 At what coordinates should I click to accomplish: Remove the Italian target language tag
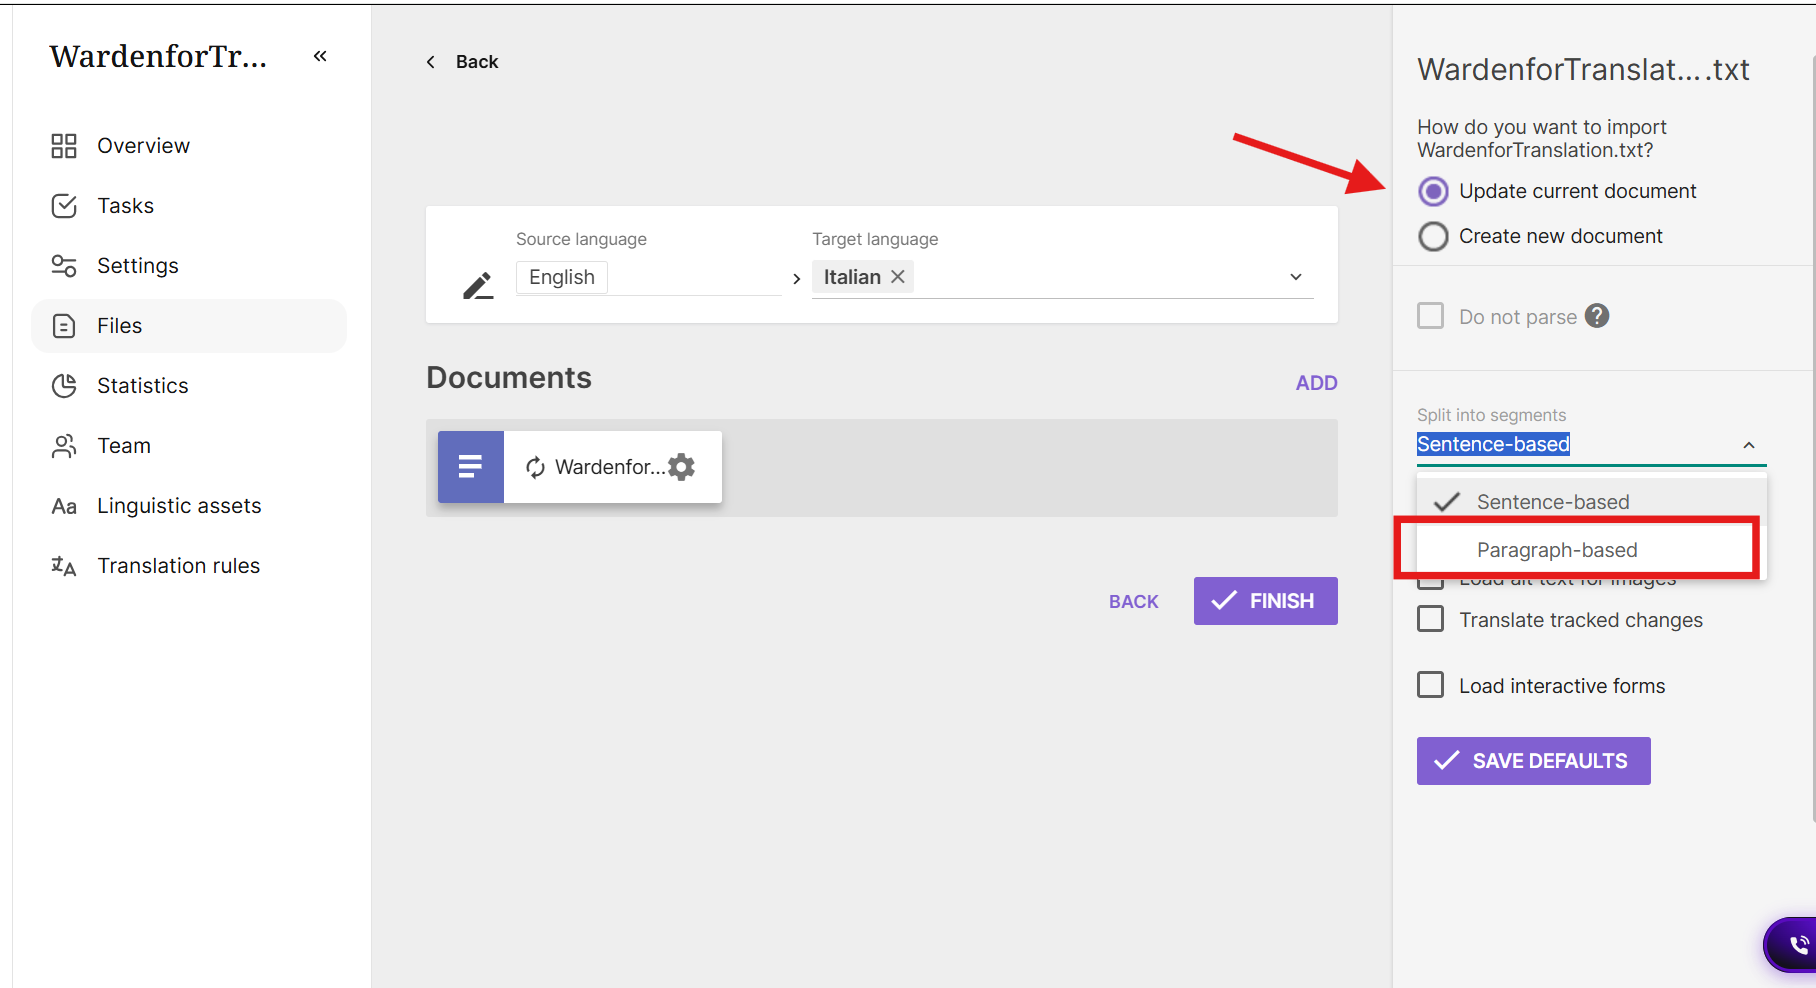pos(898,277)
